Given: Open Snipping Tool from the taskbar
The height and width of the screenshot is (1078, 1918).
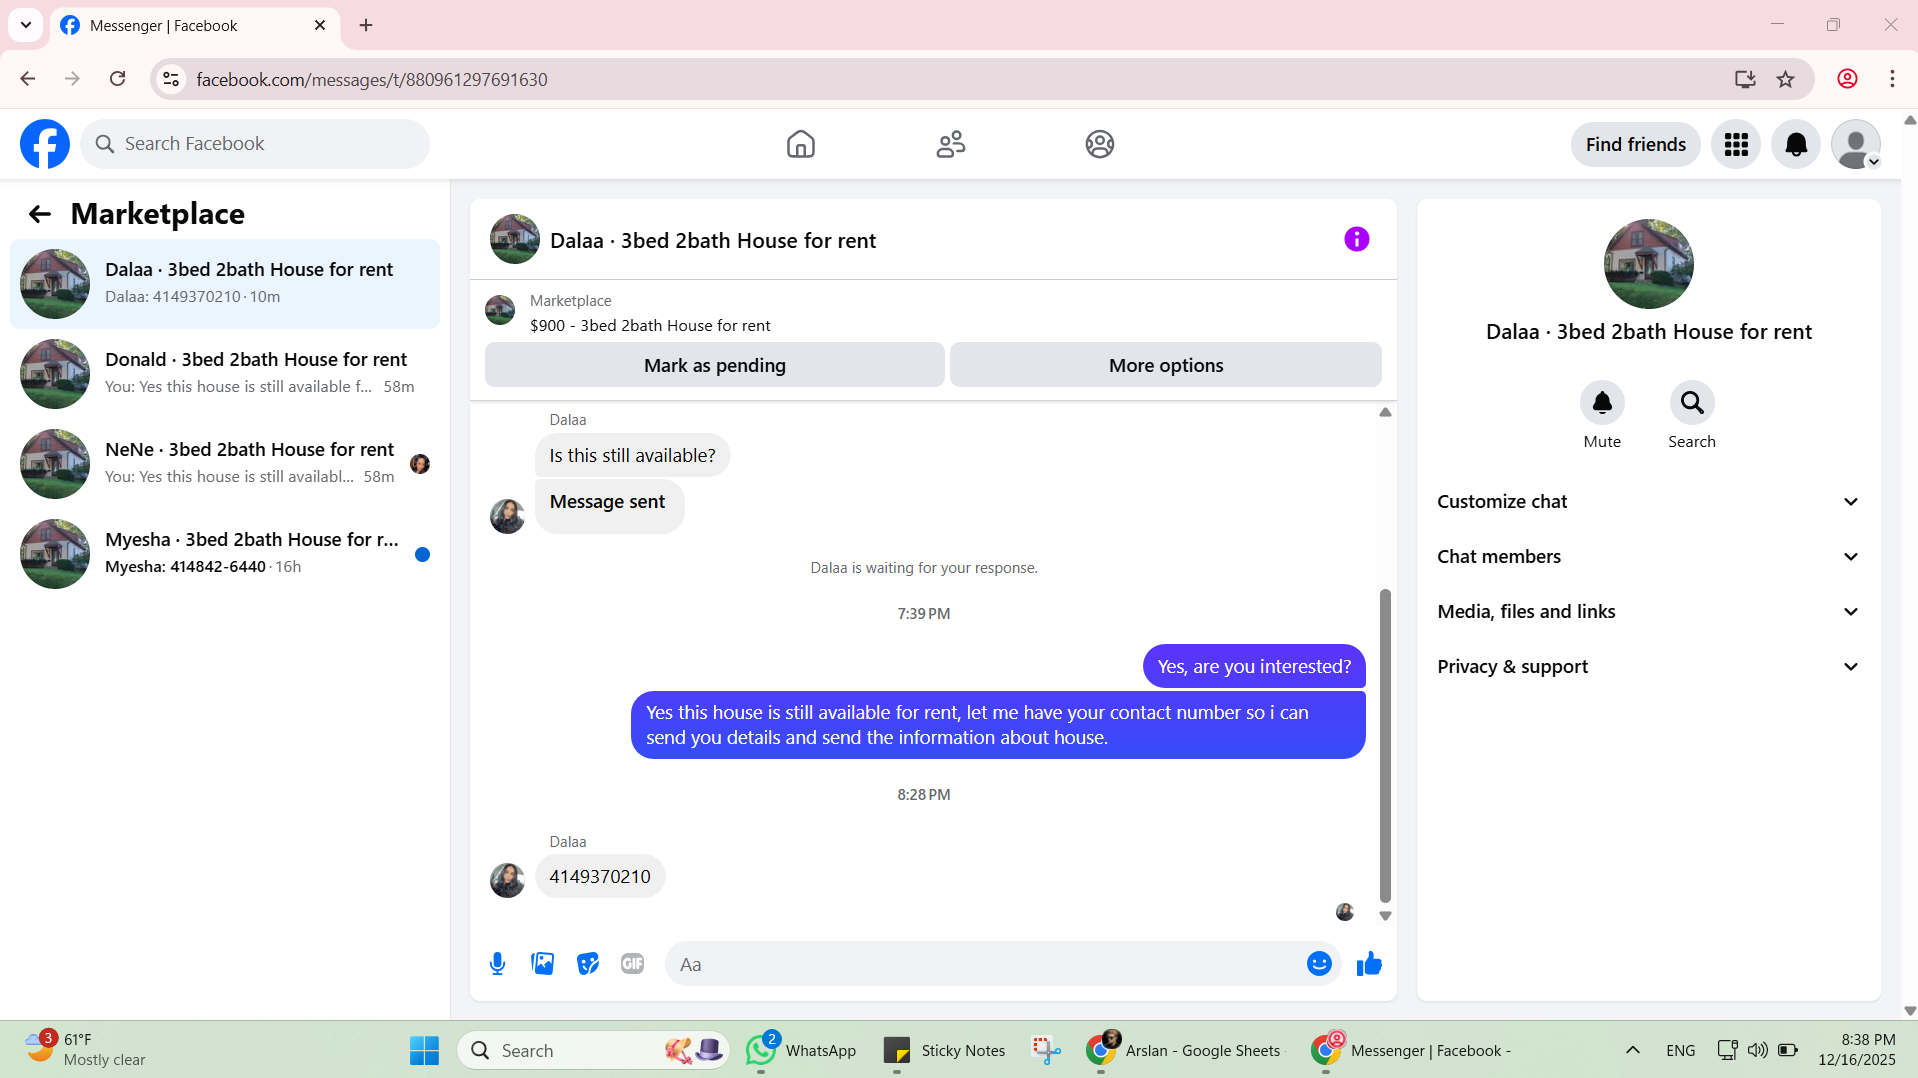Looking at the screenshot, I should 1046,1050.
